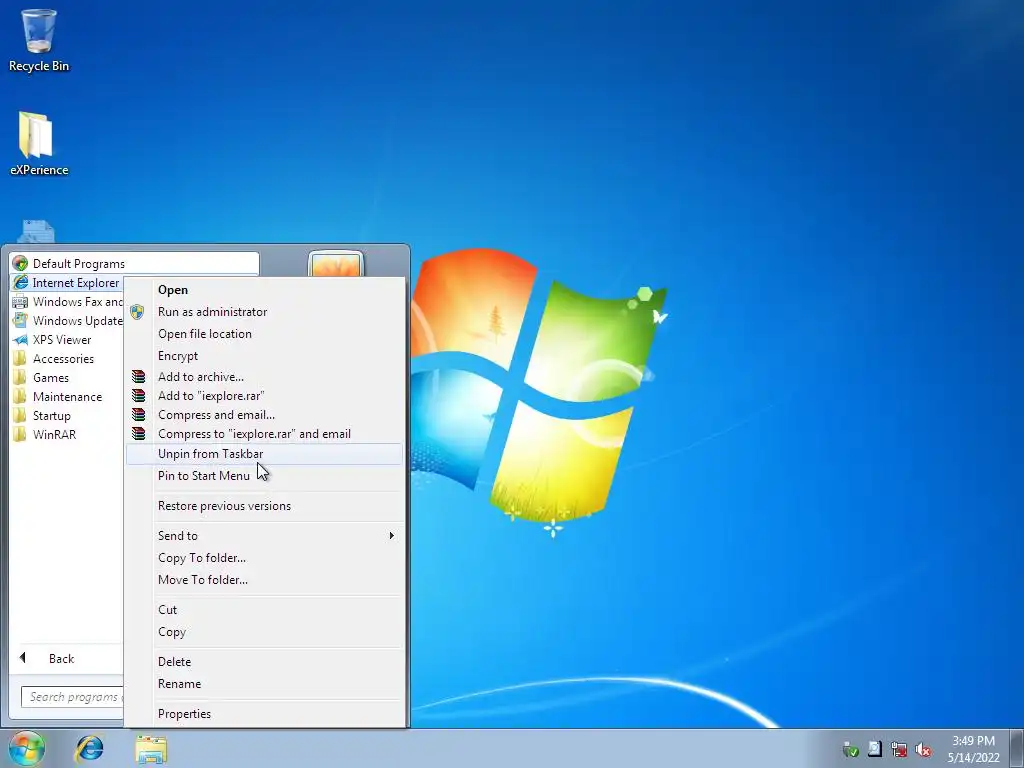
Task: Select Copy from context menu
Action: (264, 632)
